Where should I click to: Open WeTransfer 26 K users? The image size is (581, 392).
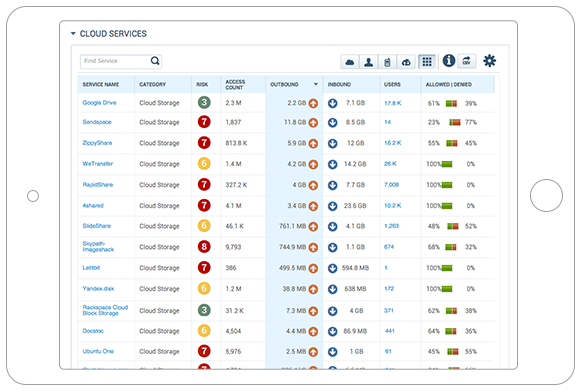(390, 163)
